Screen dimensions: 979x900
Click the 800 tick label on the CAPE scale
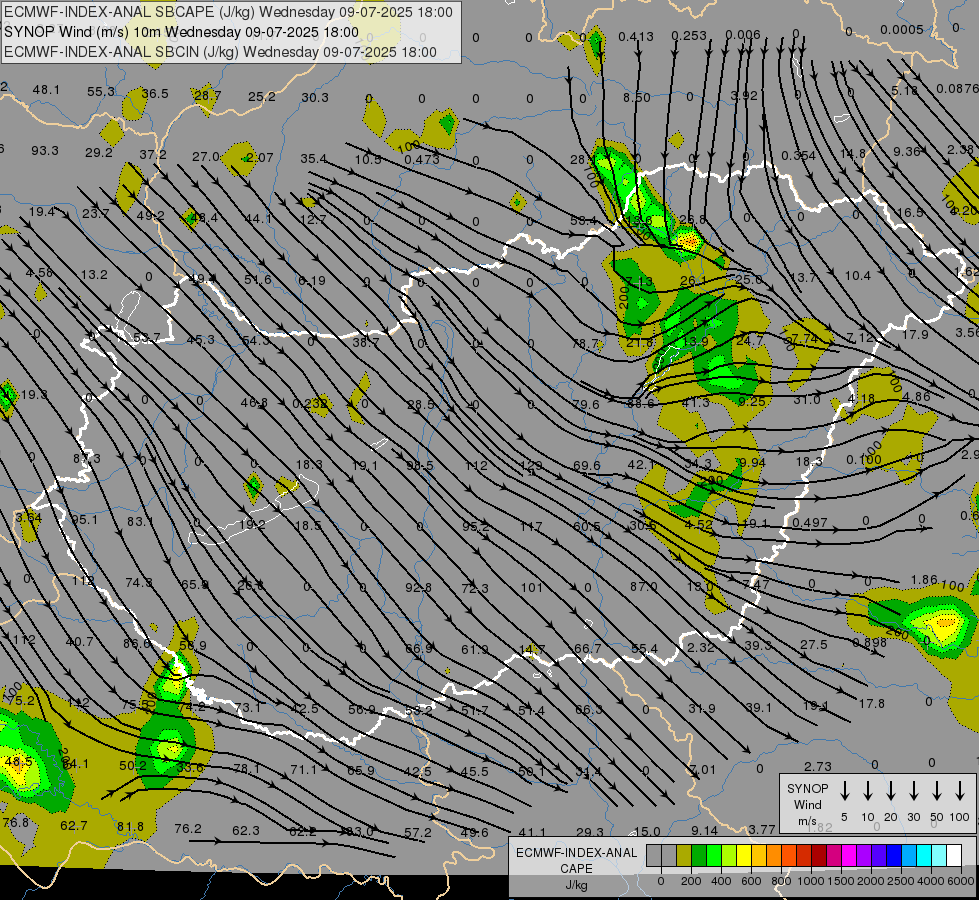coord(781,881)
